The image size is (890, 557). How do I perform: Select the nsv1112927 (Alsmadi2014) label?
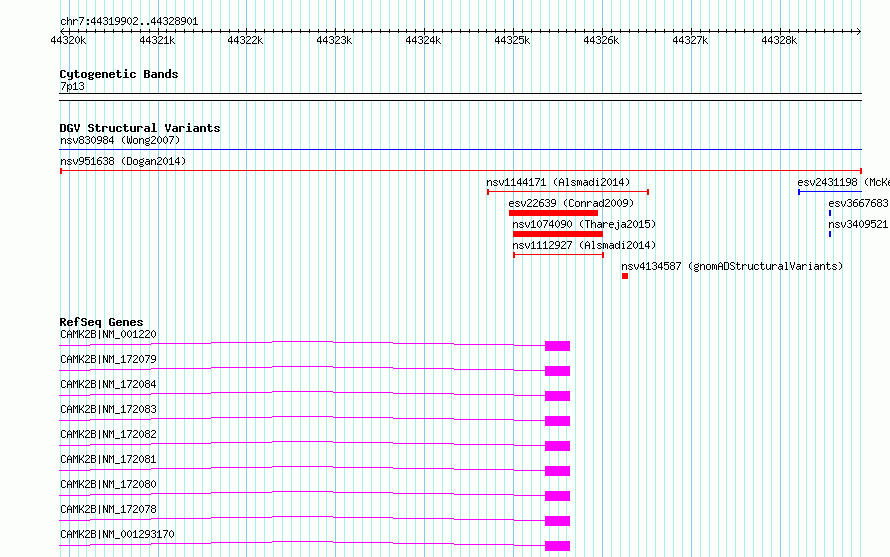click(x=584, y=245)
